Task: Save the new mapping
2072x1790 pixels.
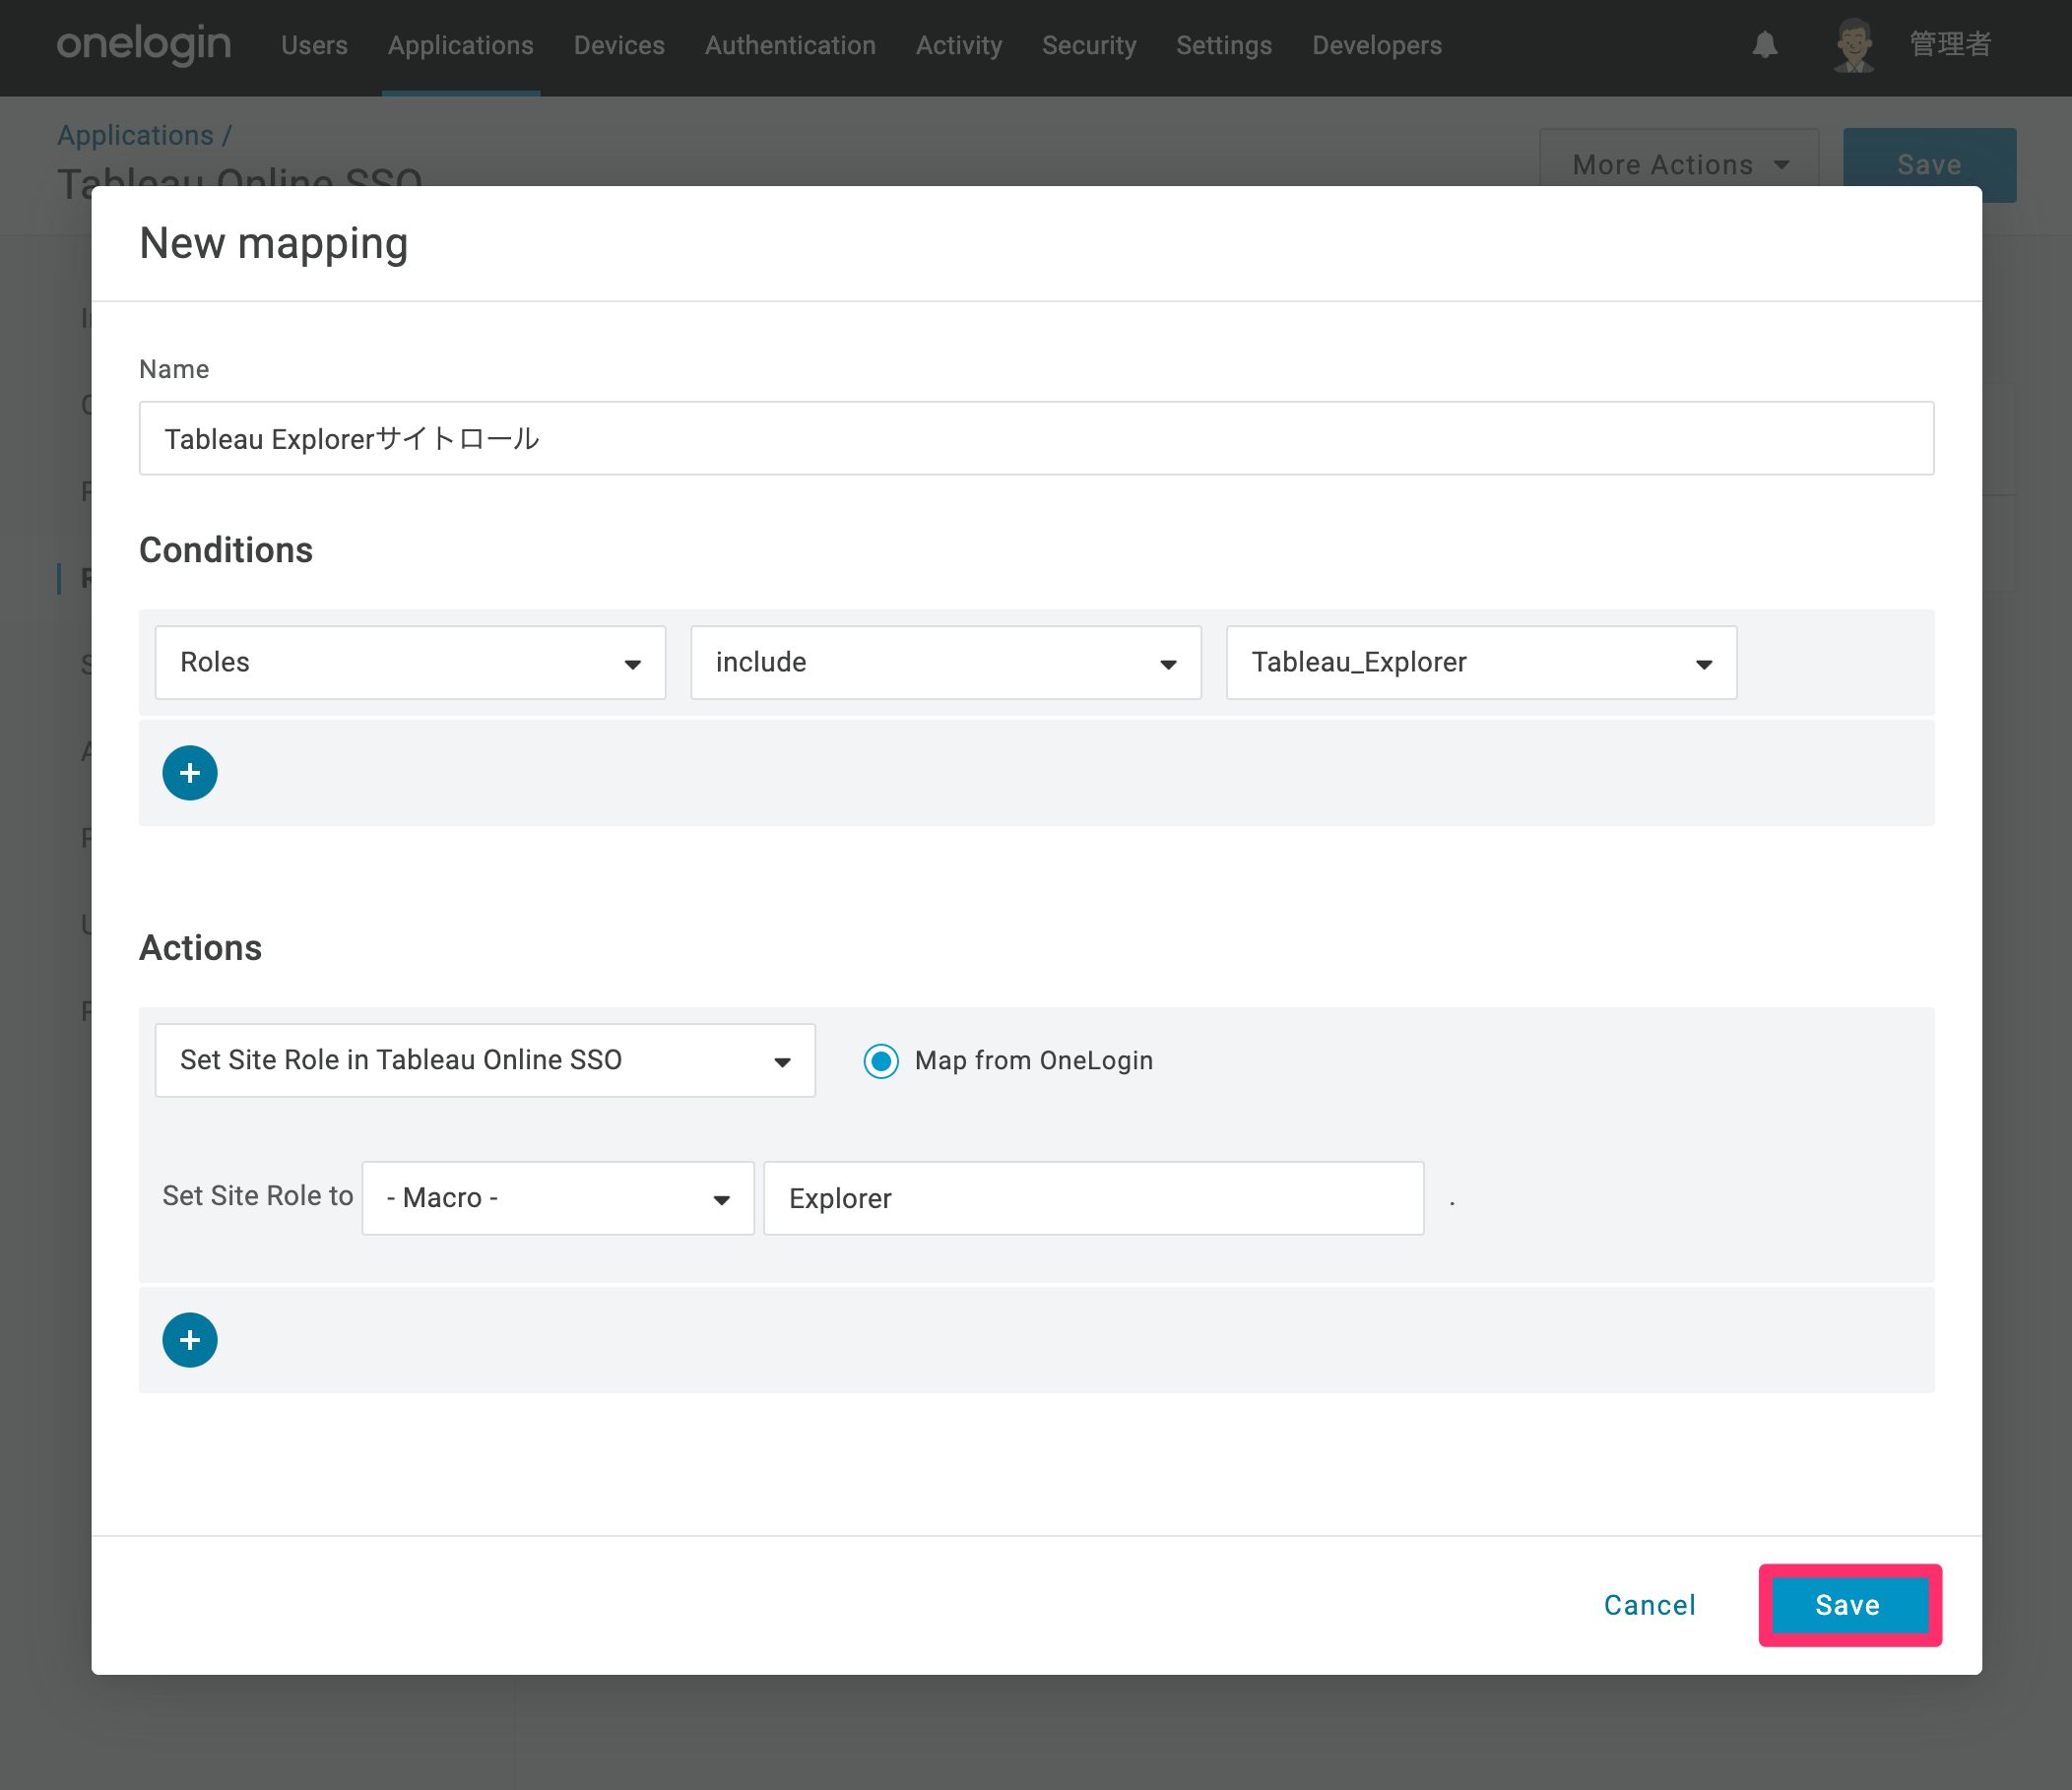Action: click(x=1849, y=1605)
